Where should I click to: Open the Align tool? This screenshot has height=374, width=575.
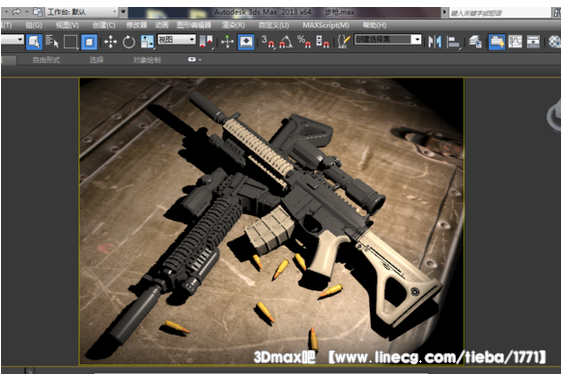pyautogui.click(x=453, y=42)
